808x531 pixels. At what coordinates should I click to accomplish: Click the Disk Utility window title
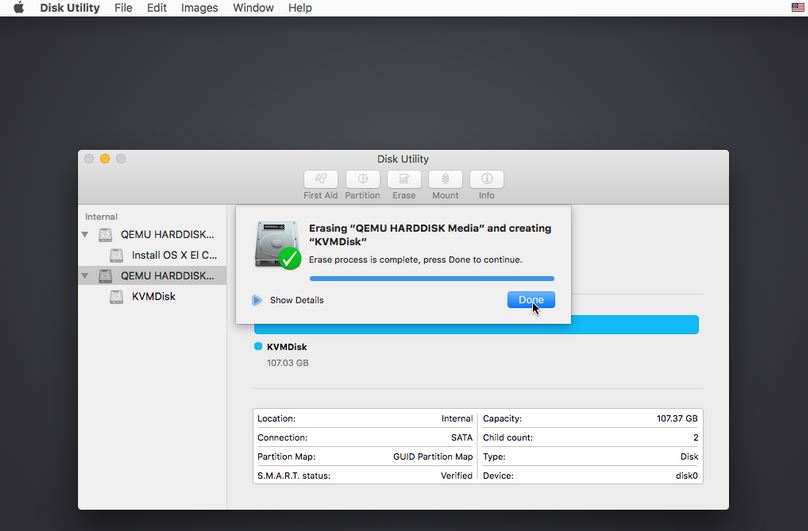pyautogui.click(x=403, y=159)
